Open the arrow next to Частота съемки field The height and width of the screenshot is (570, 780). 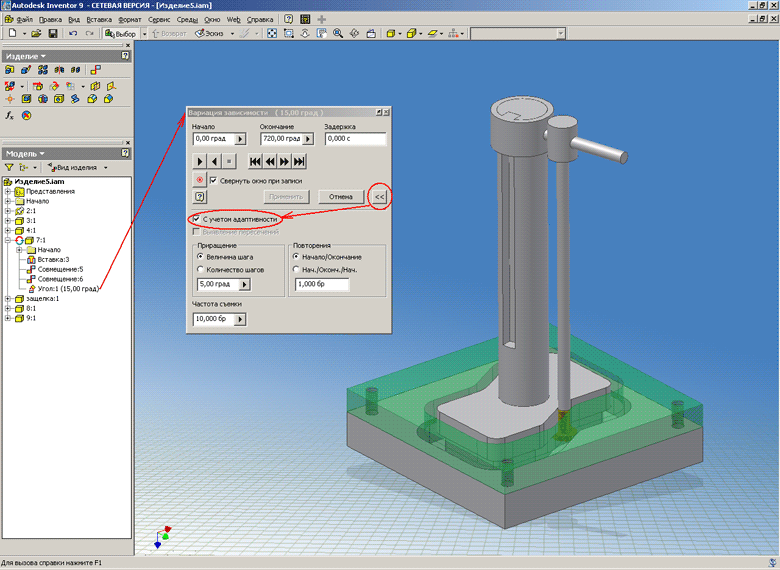[240, 319]
